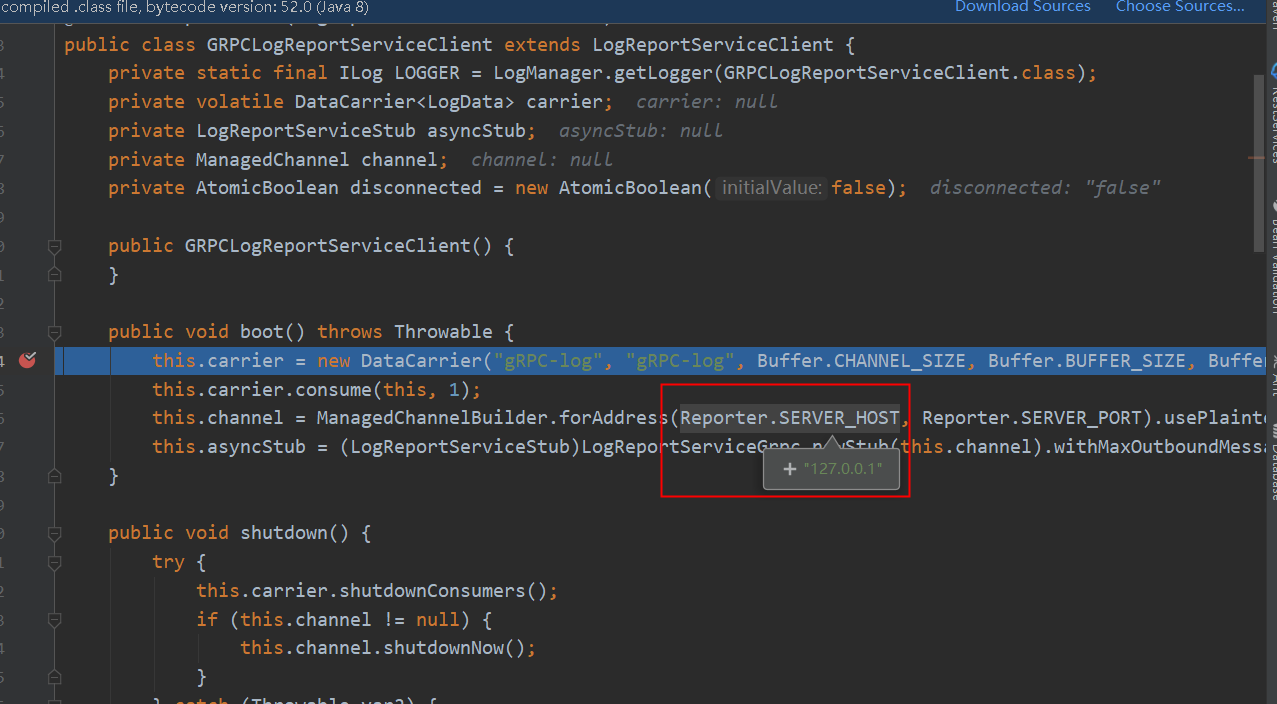
Task: Click the inline hint disconnected: "false"
Action: (1045, 188)
